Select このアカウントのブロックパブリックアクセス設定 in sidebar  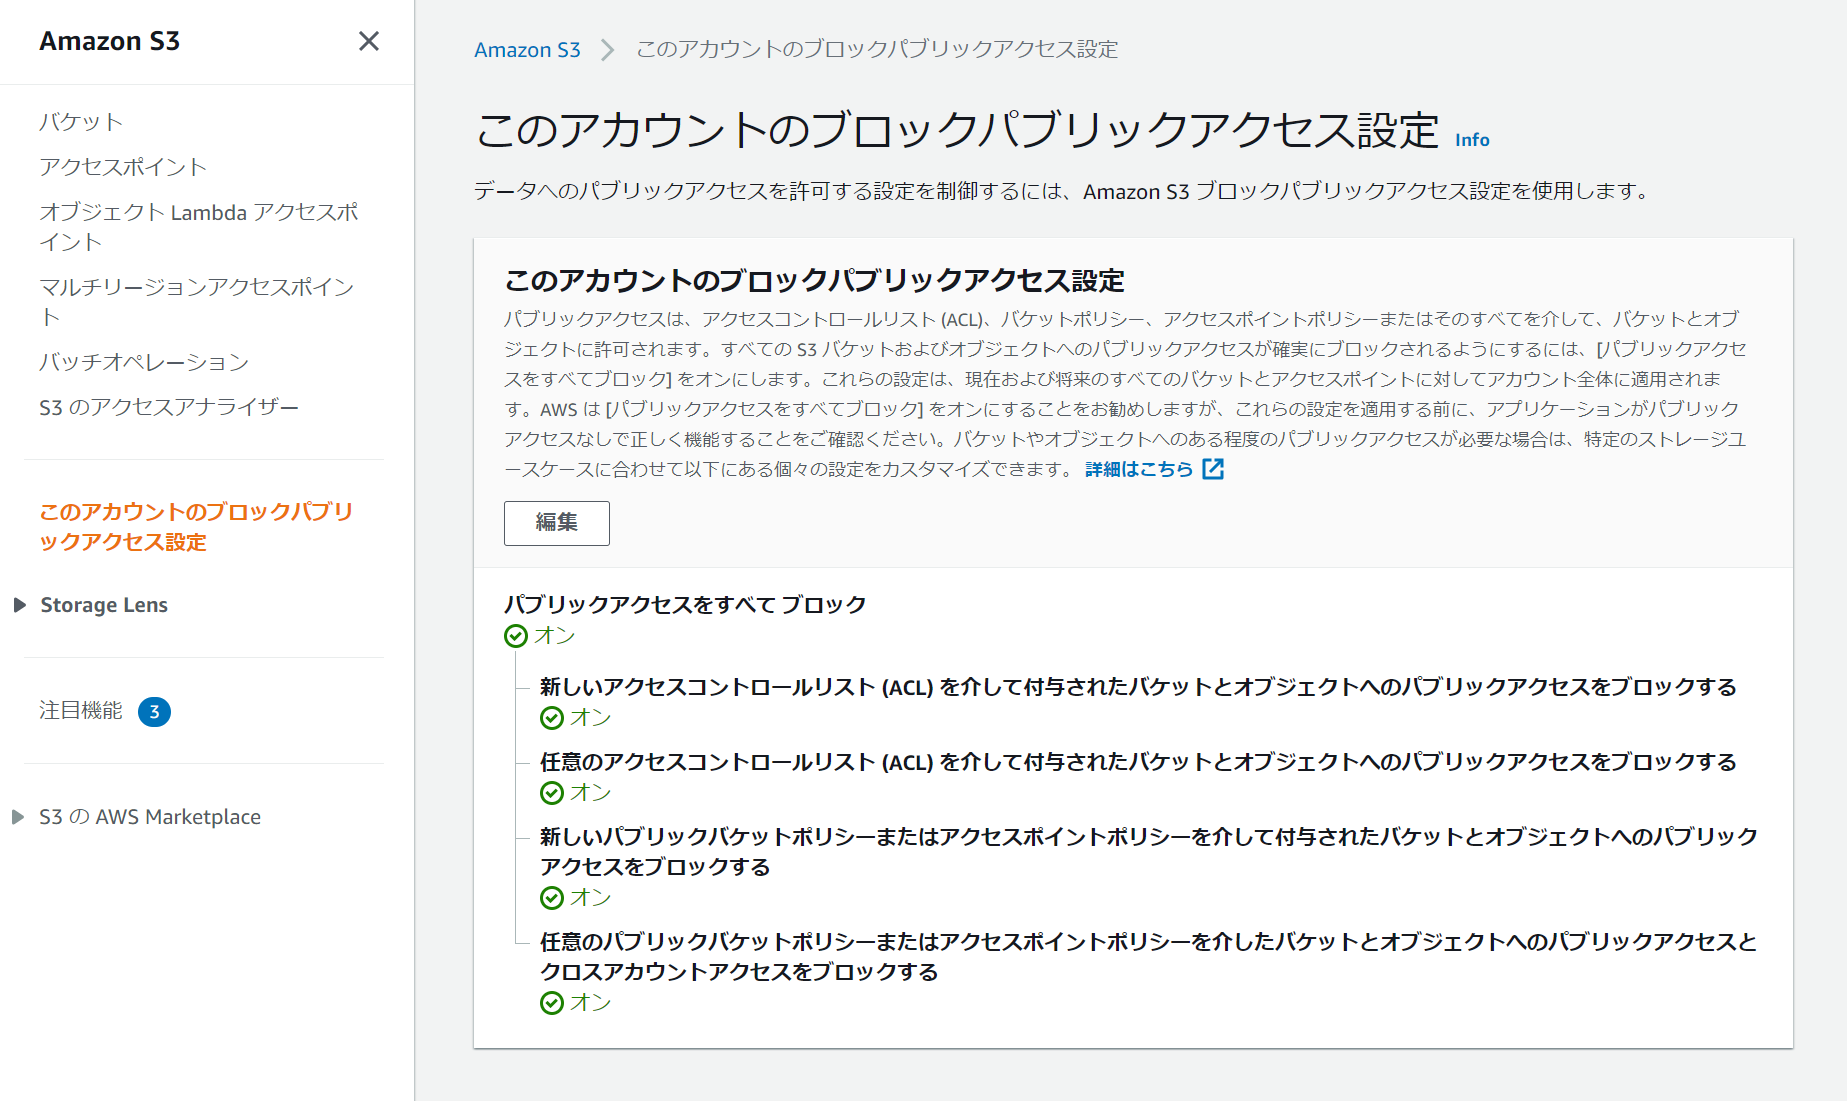click(196, 527)
